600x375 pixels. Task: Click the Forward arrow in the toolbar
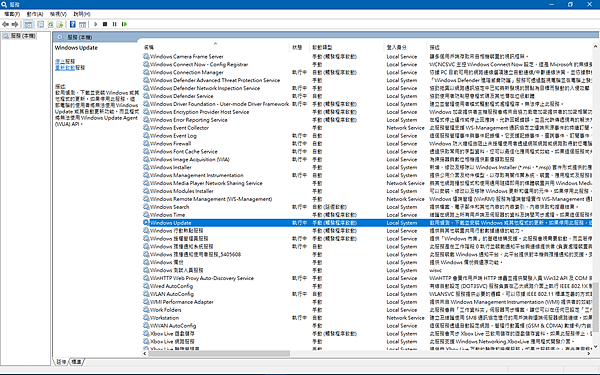click(x=15, y=24)
